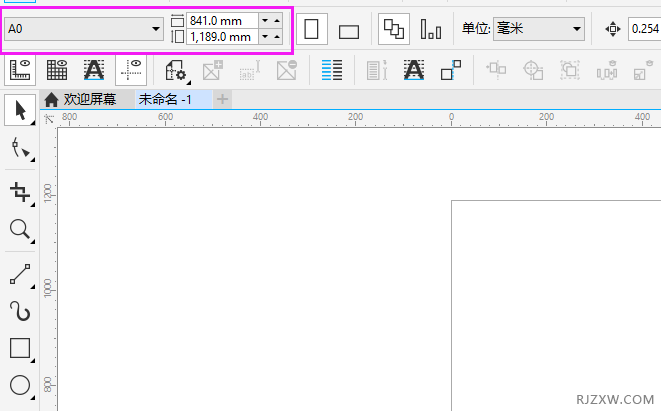Select the Artistic media curve tool
661x411 pixels.
coord(20,312)
